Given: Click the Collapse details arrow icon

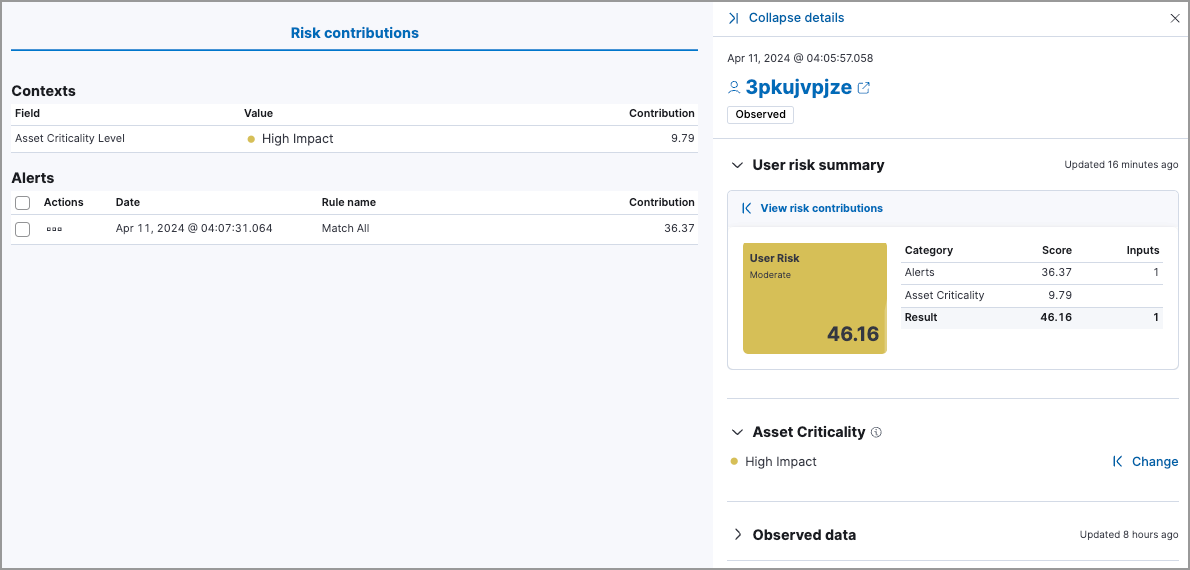Looking at the screenshot, I should (734, 18).
